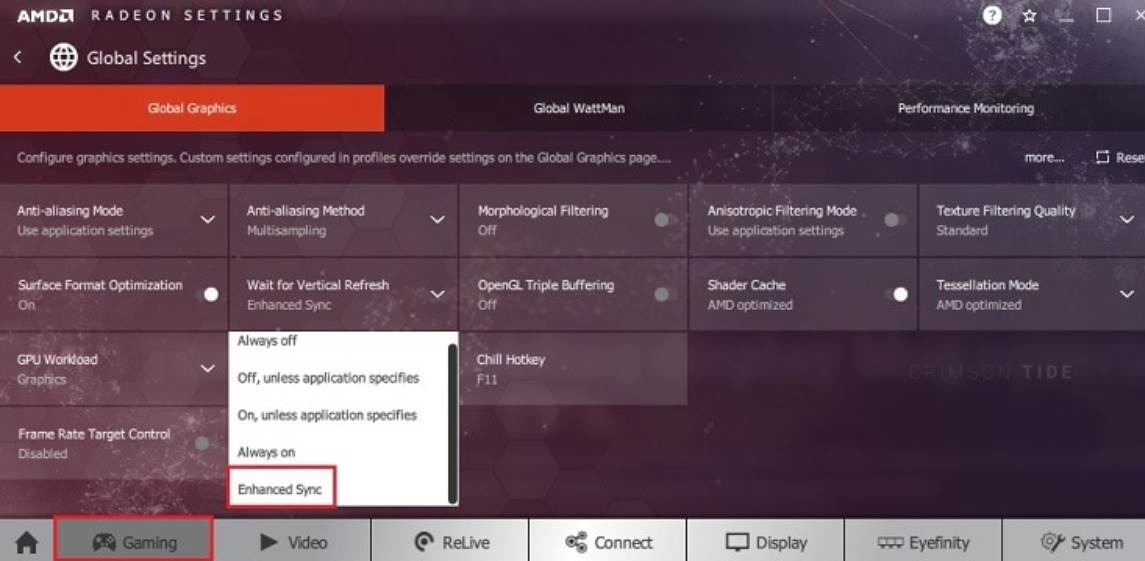The width and height of the screenshot is (1145, 561).
Task: Expand GPU Workload dropdown
Action: (208, 368)
